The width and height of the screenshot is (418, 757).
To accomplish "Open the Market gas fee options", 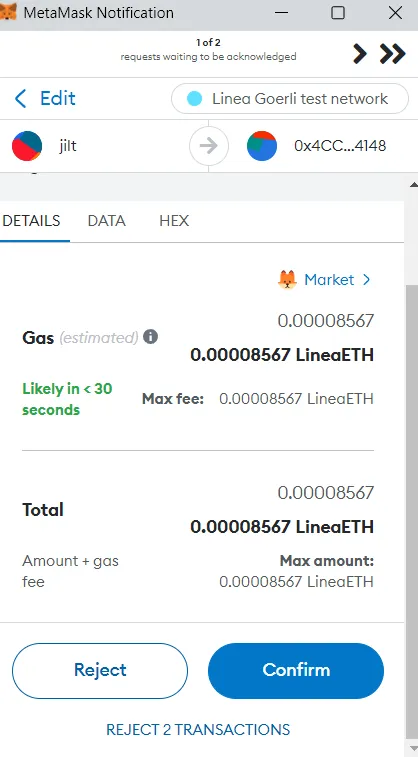I will point(329,280).
